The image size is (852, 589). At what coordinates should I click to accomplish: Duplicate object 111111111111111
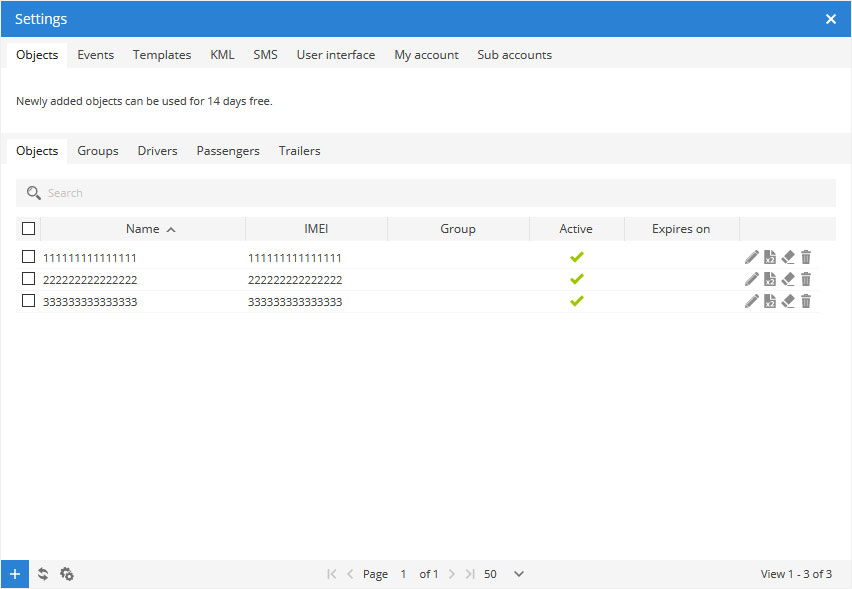(769, 257)
